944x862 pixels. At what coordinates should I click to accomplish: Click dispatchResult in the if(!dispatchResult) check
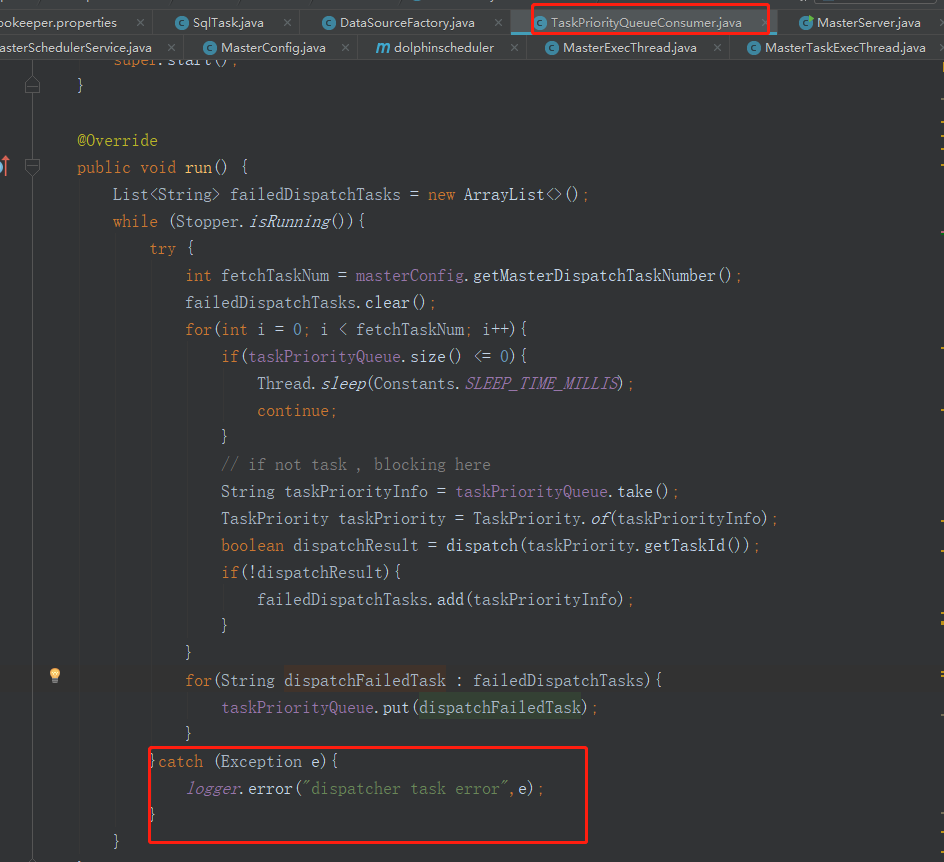(320, 572)
